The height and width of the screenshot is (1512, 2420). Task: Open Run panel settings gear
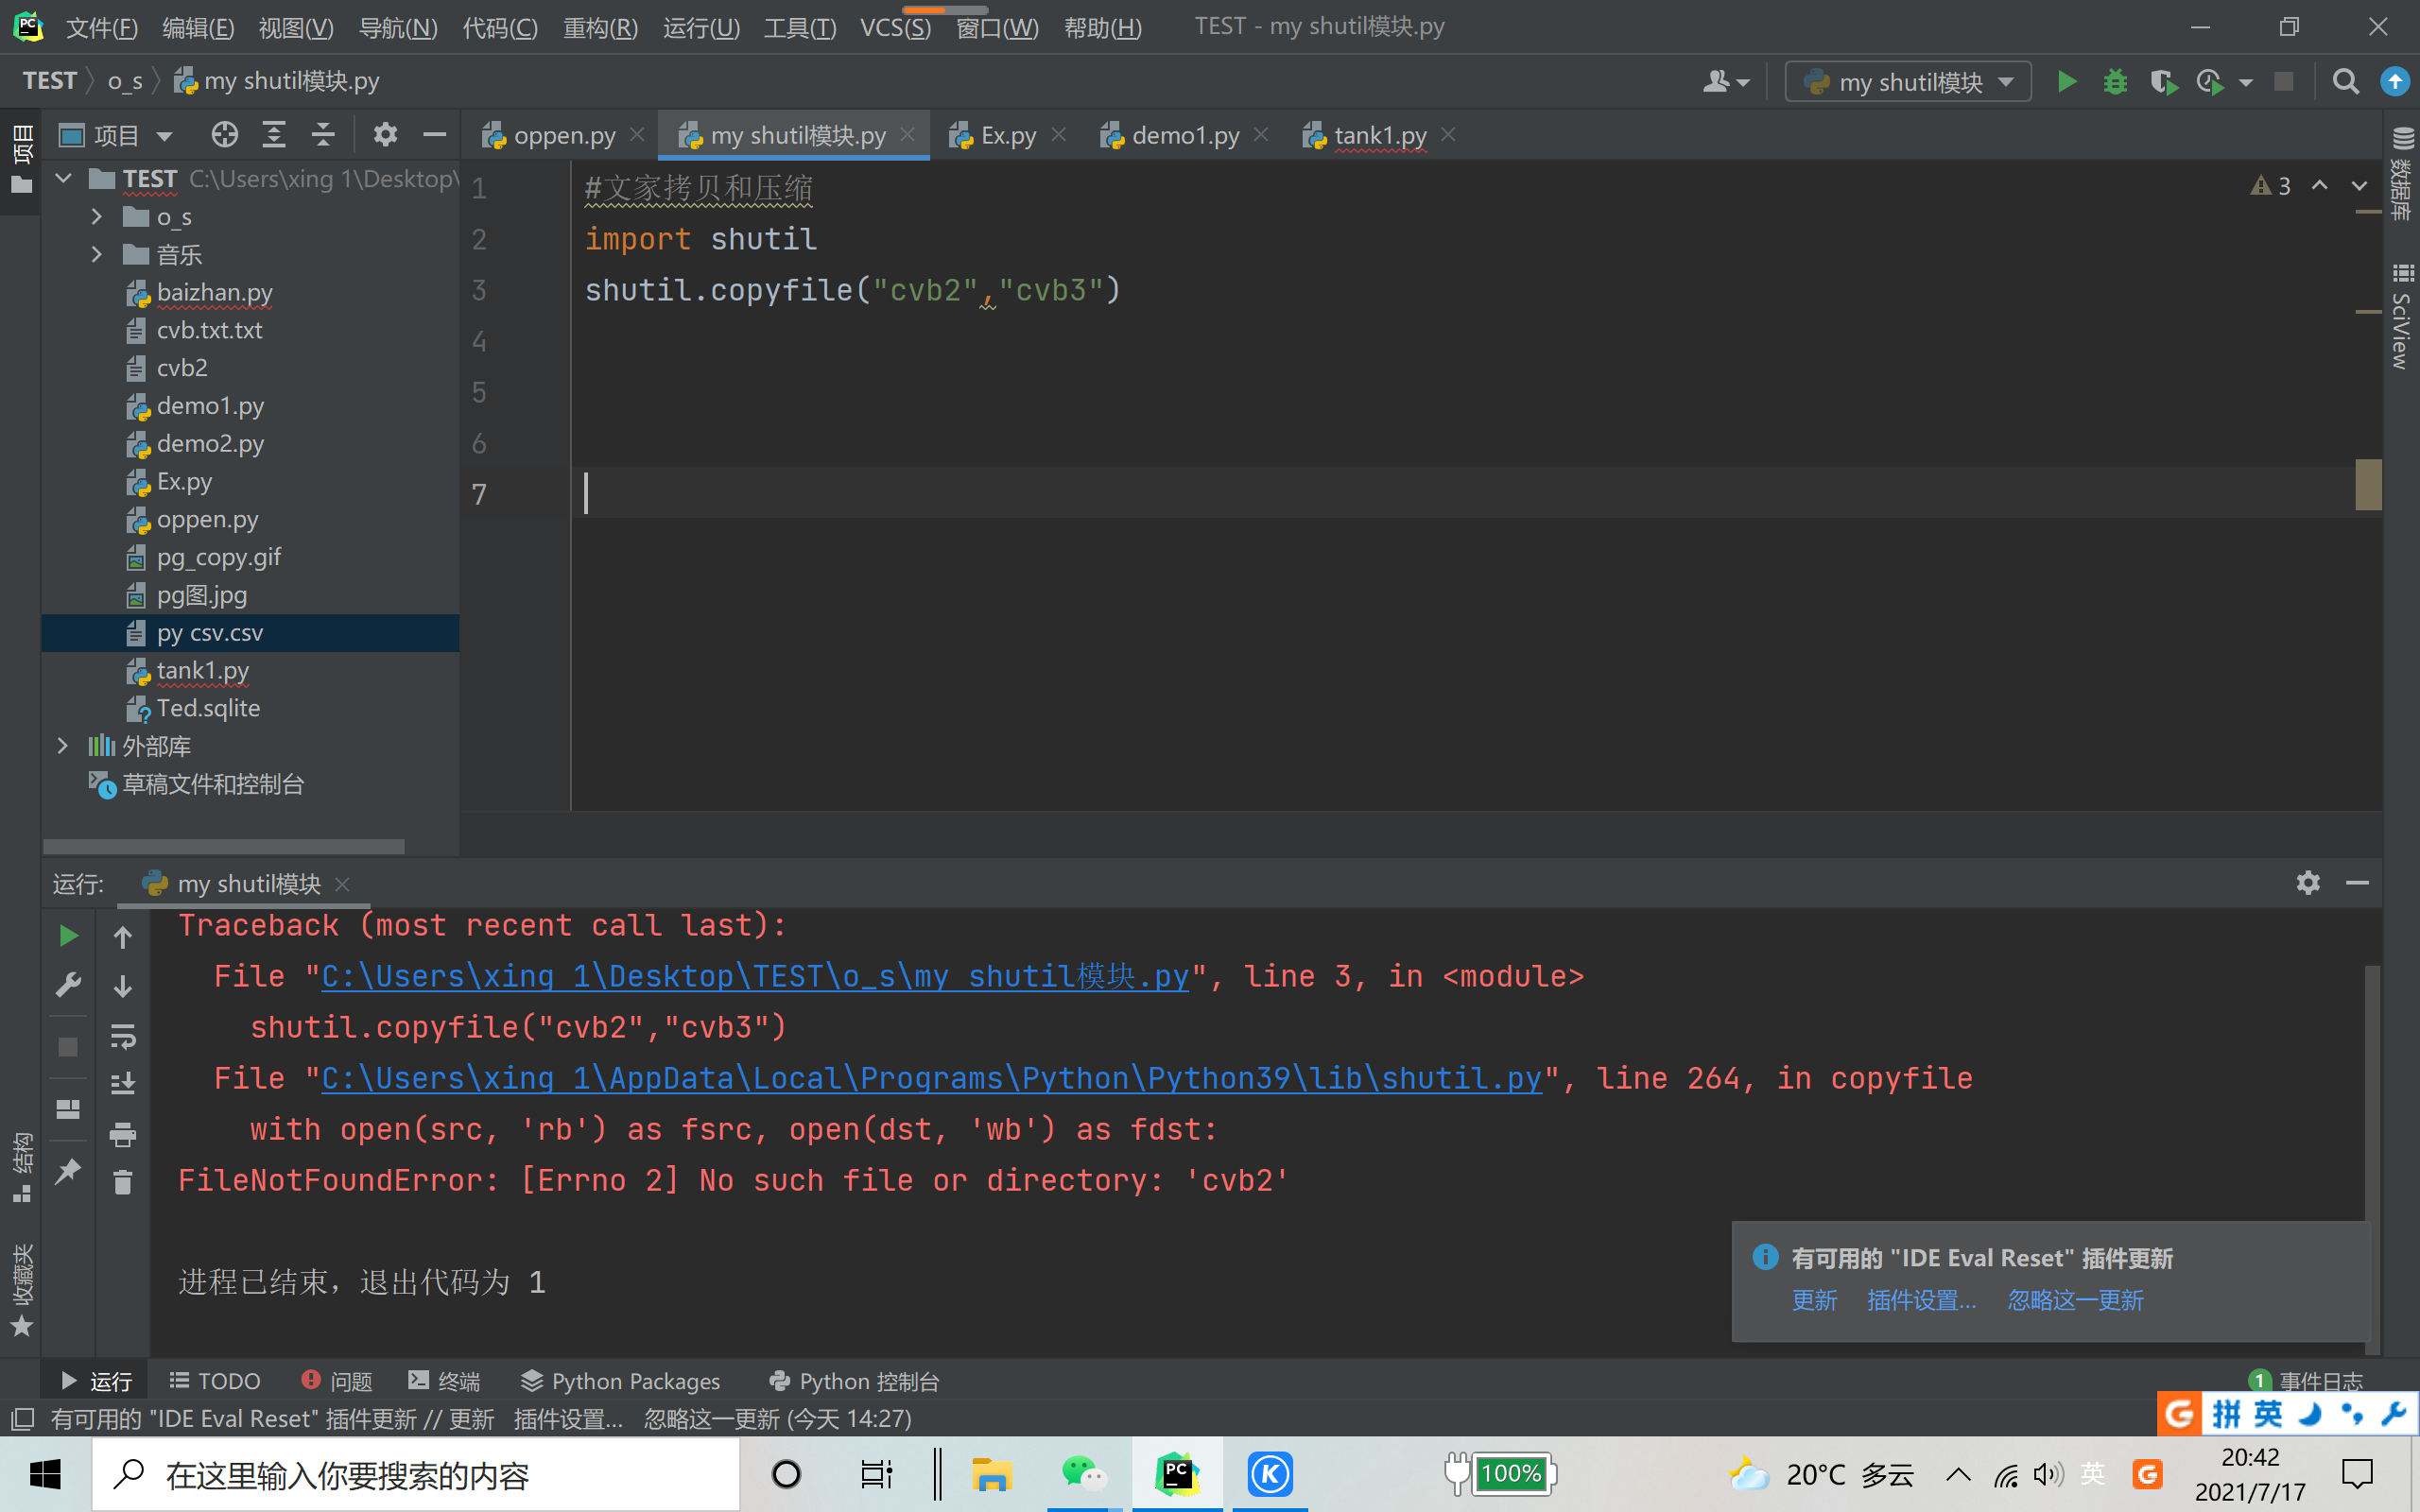click(2308, 882)
